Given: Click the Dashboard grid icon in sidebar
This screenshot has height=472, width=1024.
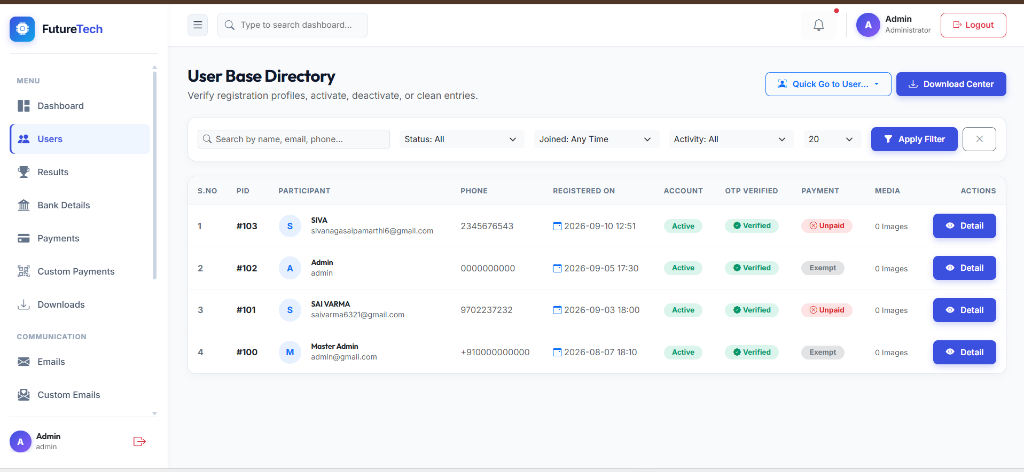Looking at the screenshot, I should pos(24,106).
